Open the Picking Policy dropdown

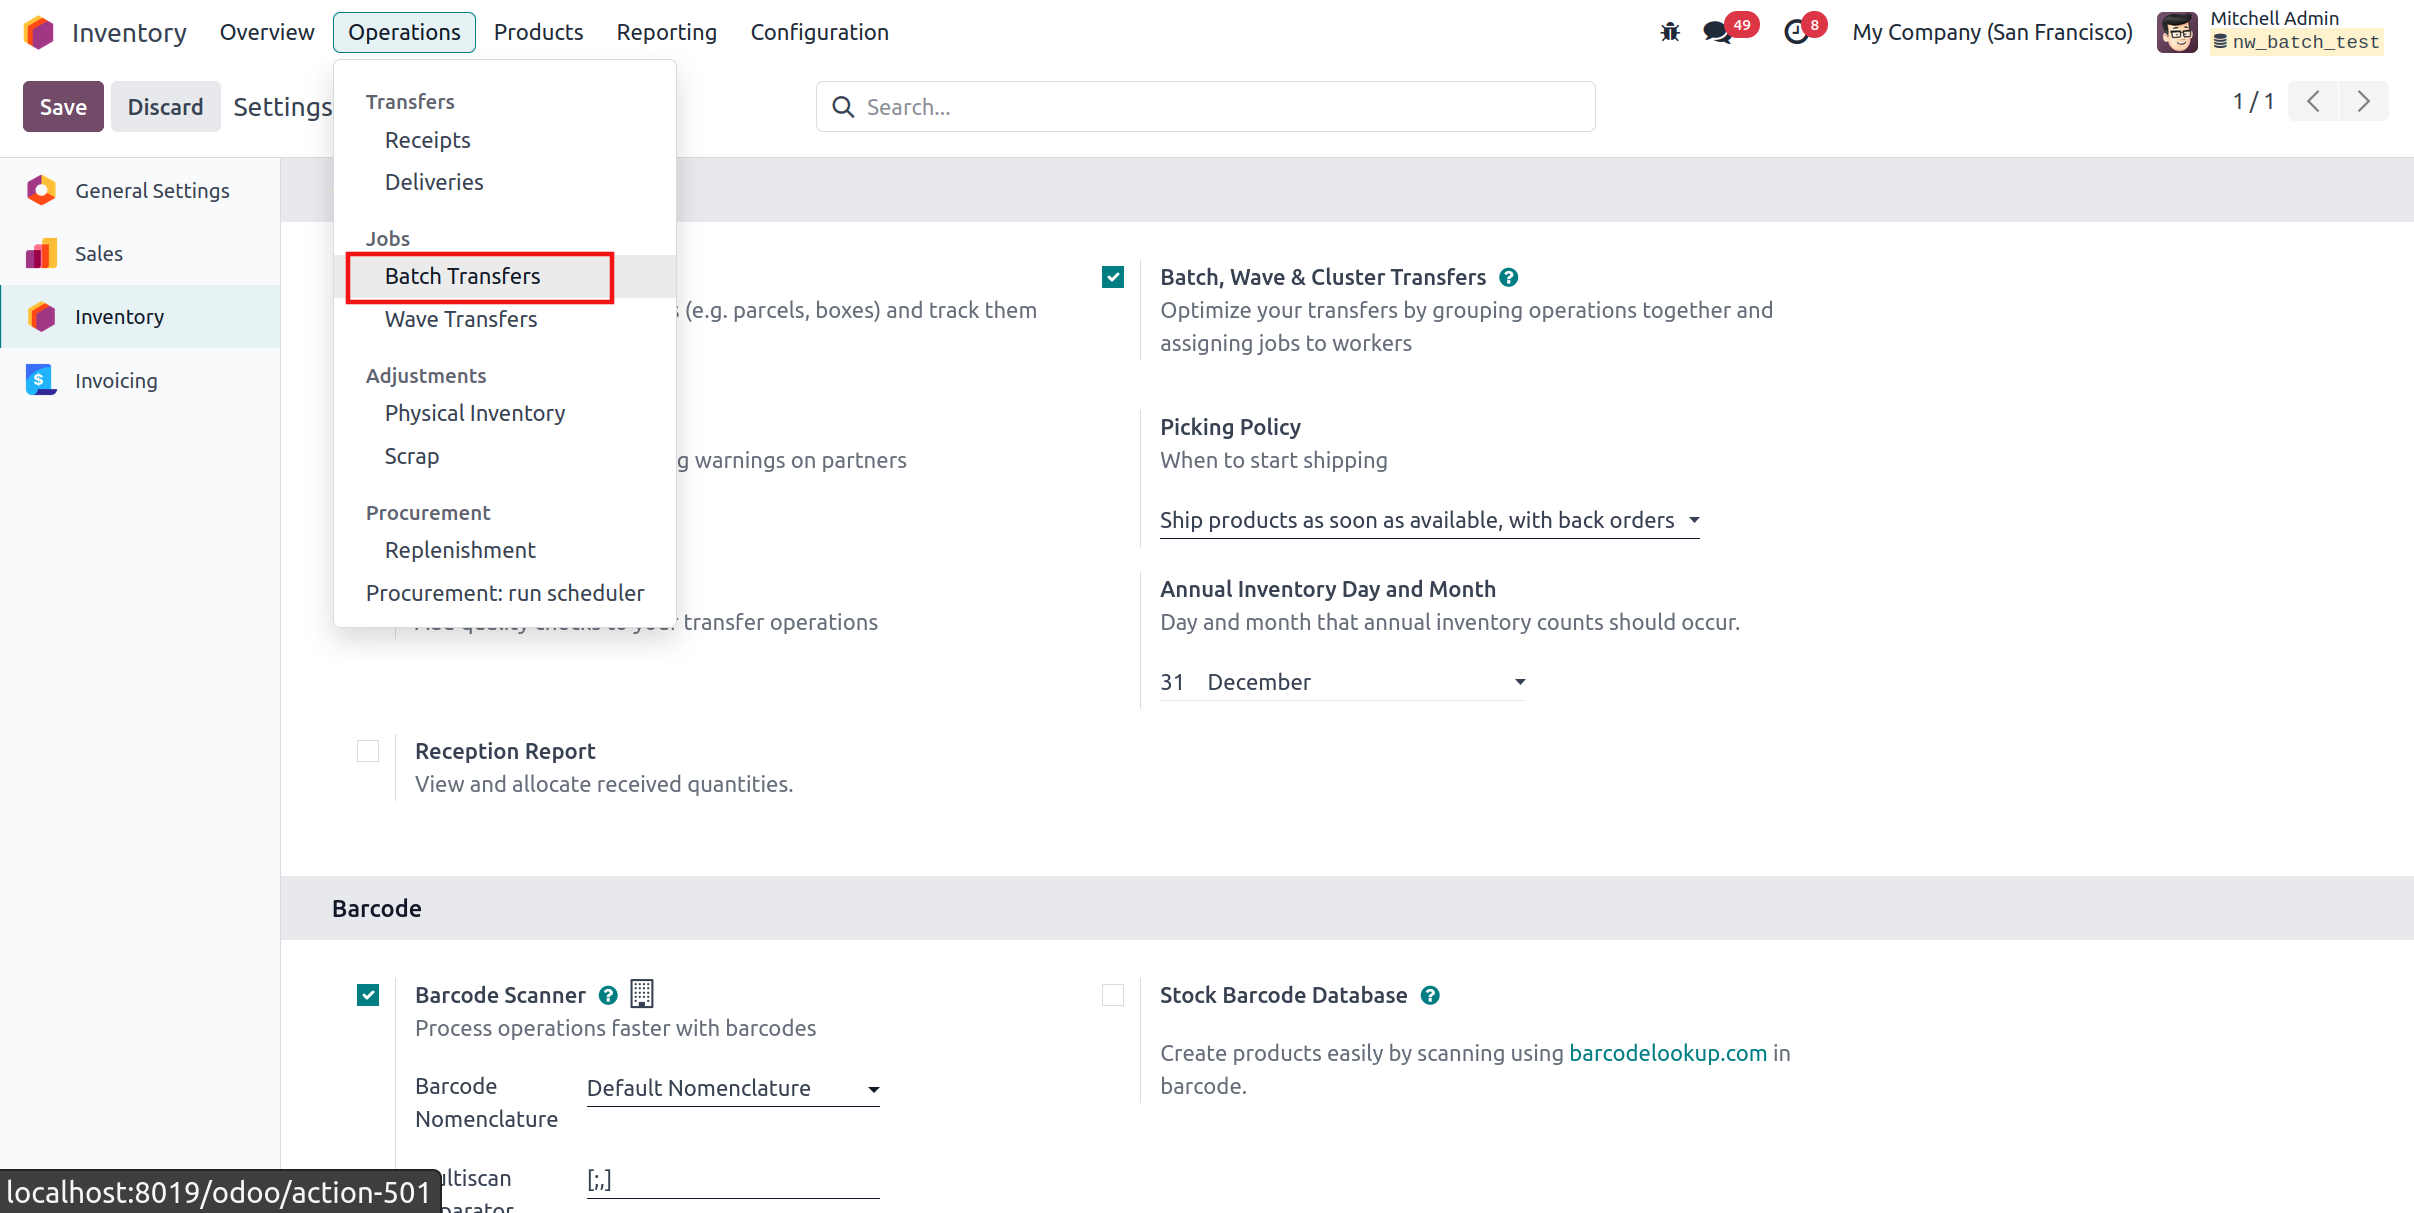click(x=1429, y=520)
